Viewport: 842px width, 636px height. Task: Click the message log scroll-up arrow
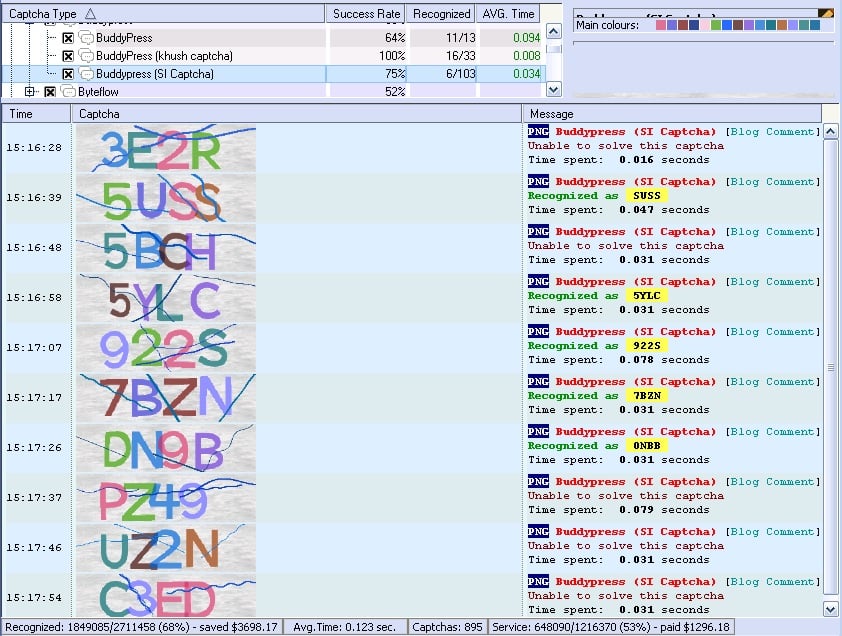point(830,131)
